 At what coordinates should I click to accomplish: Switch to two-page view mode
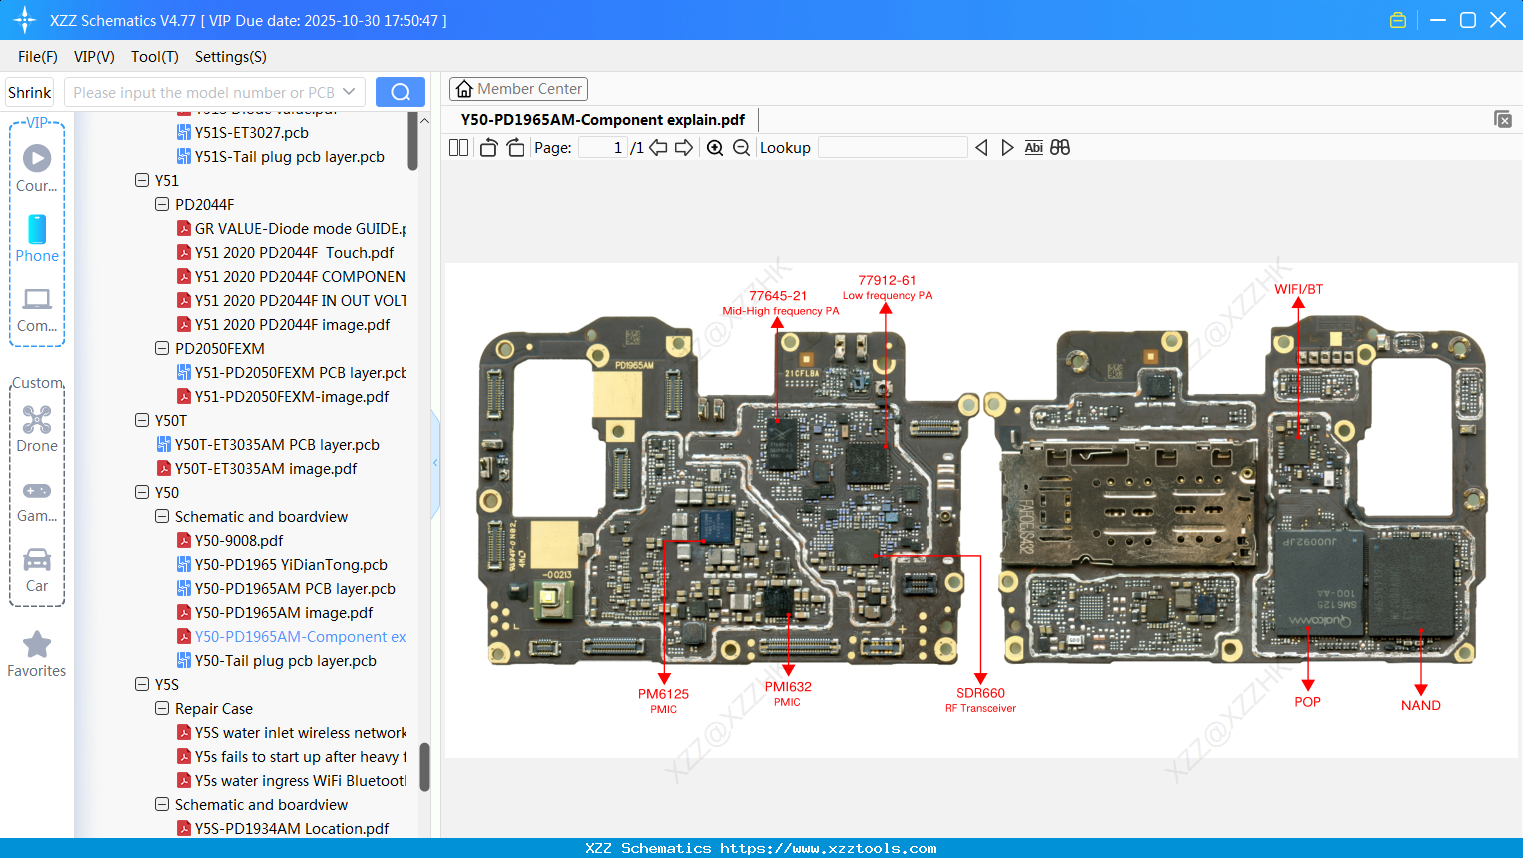click(458, 147)
